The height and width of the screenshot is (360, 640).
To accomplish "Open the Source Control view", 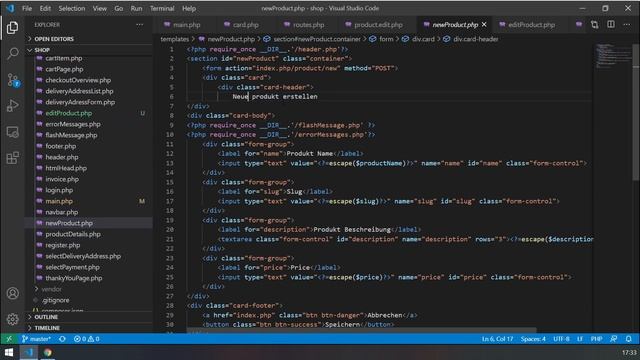I will [13, 80].
